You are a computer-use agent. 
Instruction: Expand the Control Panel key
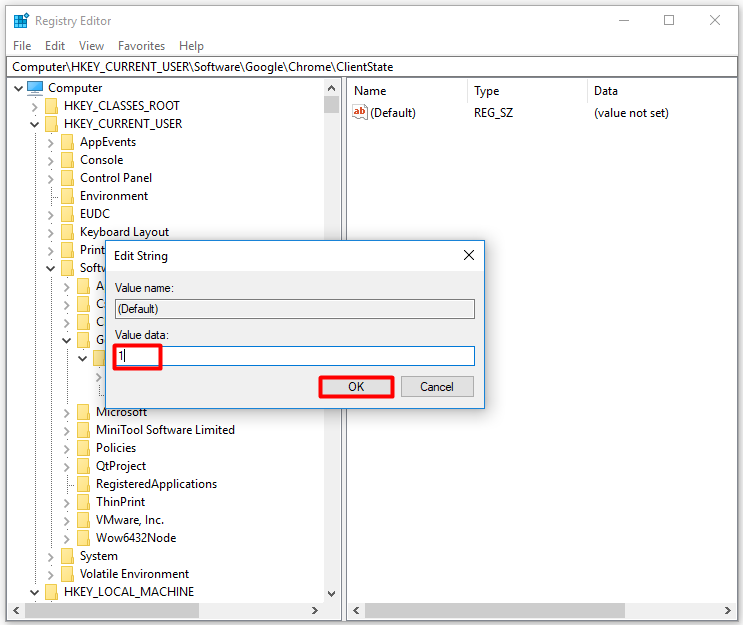click(51, 179)
